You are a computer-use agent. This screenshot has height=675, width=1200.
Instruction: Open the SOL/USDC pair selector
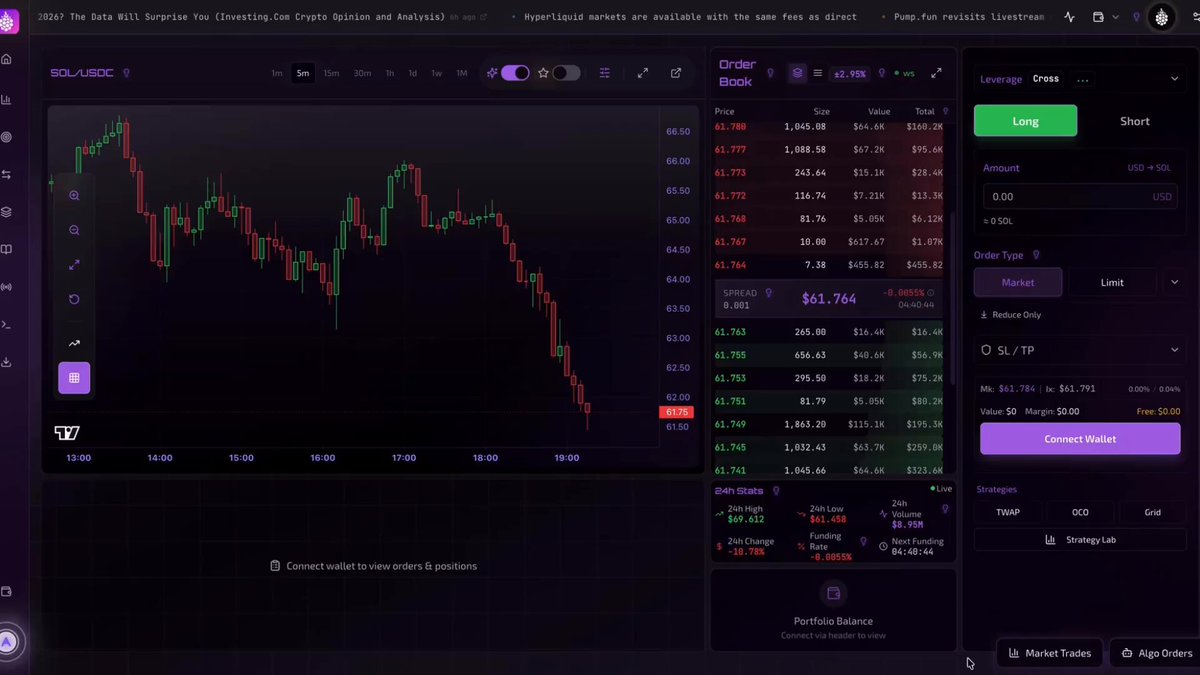pyautogui.click(x=82, y=73)
